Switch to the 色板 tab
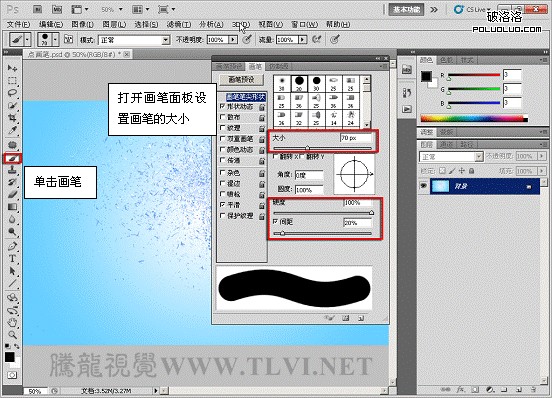 447,61
